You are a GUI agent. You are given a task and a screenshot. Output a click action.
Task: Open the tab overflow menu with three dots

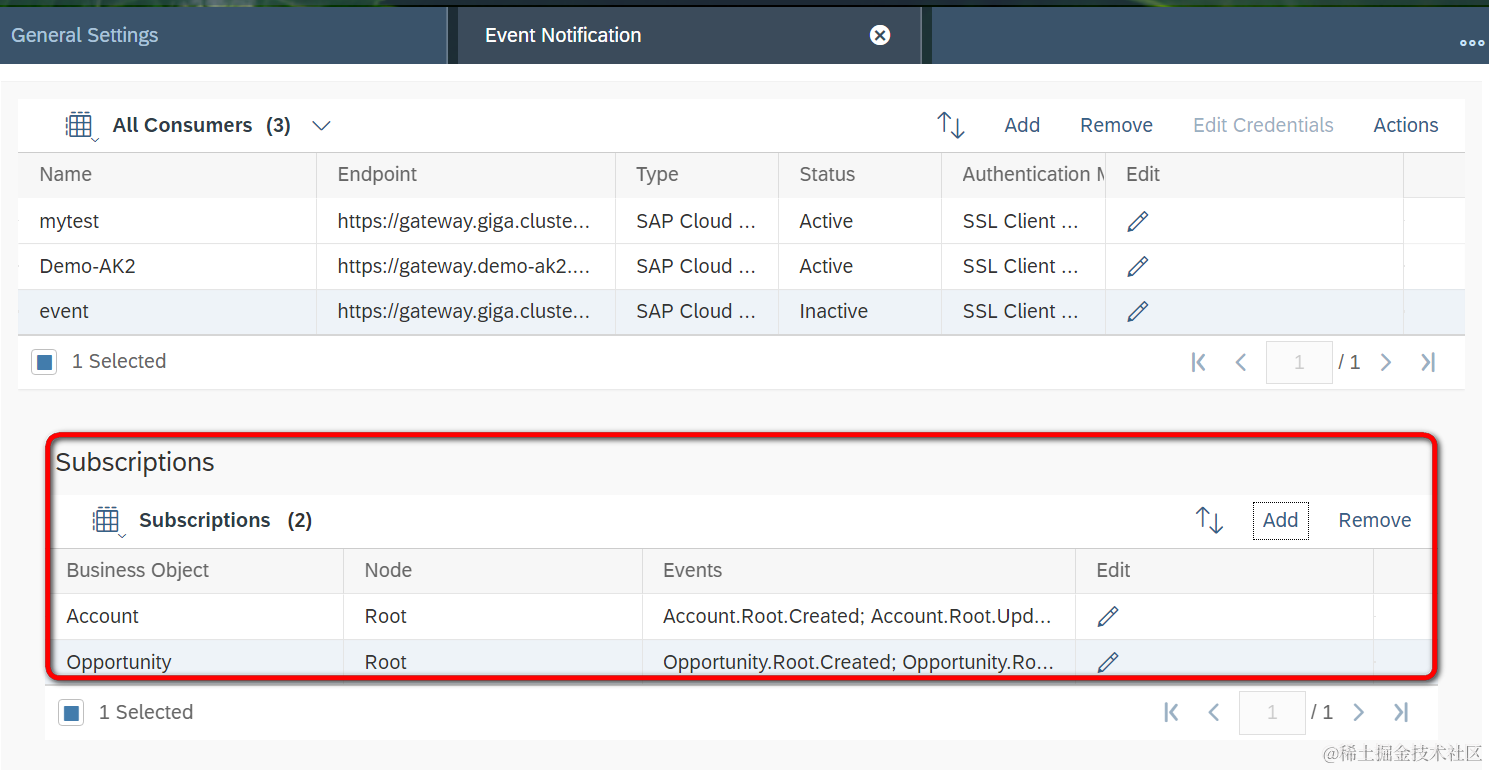[1471, 42]
